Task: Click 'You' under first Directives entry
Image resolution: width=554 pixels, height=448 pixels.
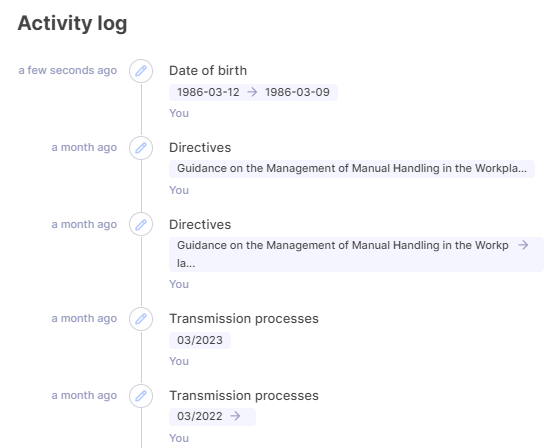Action: tap(179, 190)
